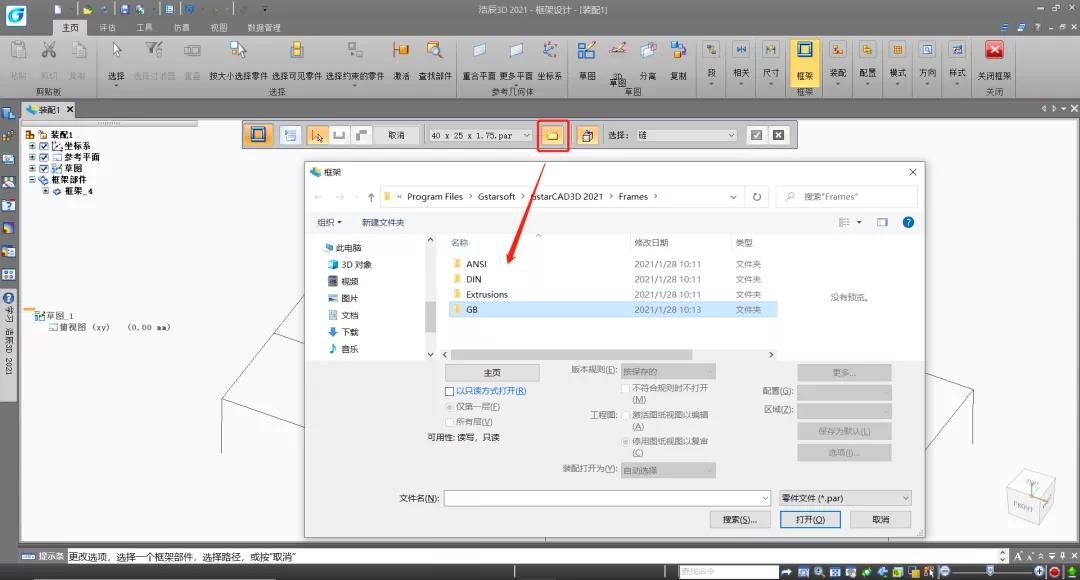This screenshot has height=580, width=1080.
Task: Click the highlighted 框架 (Frame) ribbon icon
Action: click(804, 51)
